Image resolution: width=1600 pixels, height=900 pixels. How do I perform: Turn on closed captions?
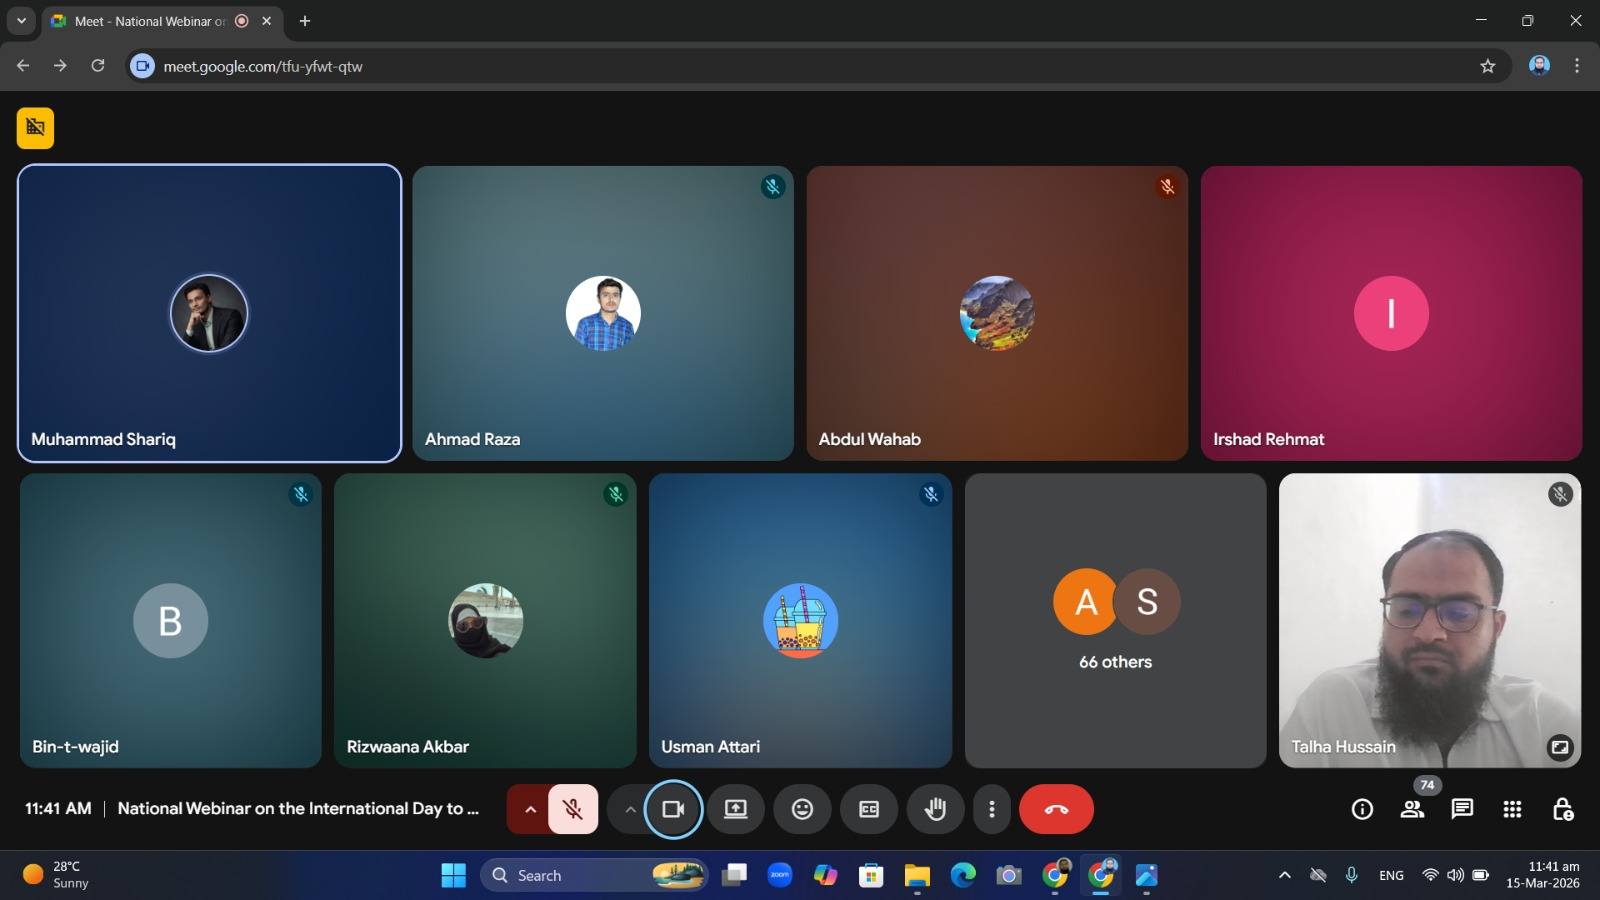tap(869, 809)
